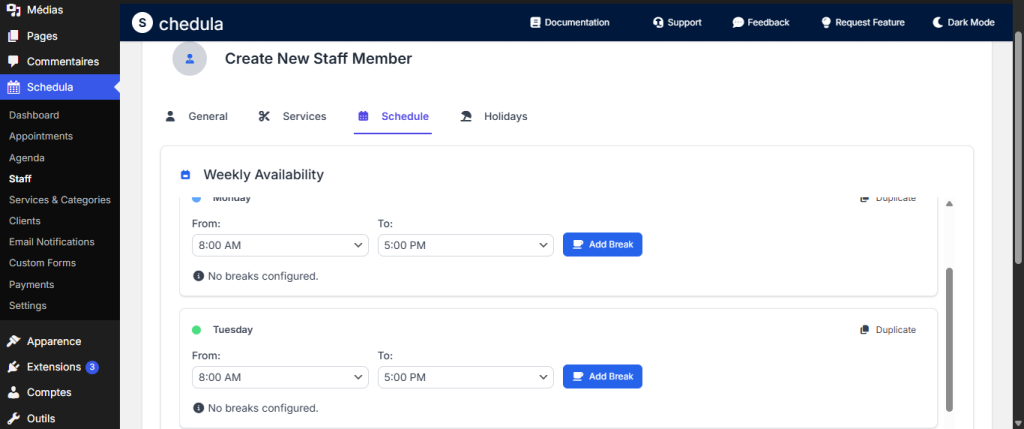Add a break for Monday

pyautogui.click(x=602, y=245)
